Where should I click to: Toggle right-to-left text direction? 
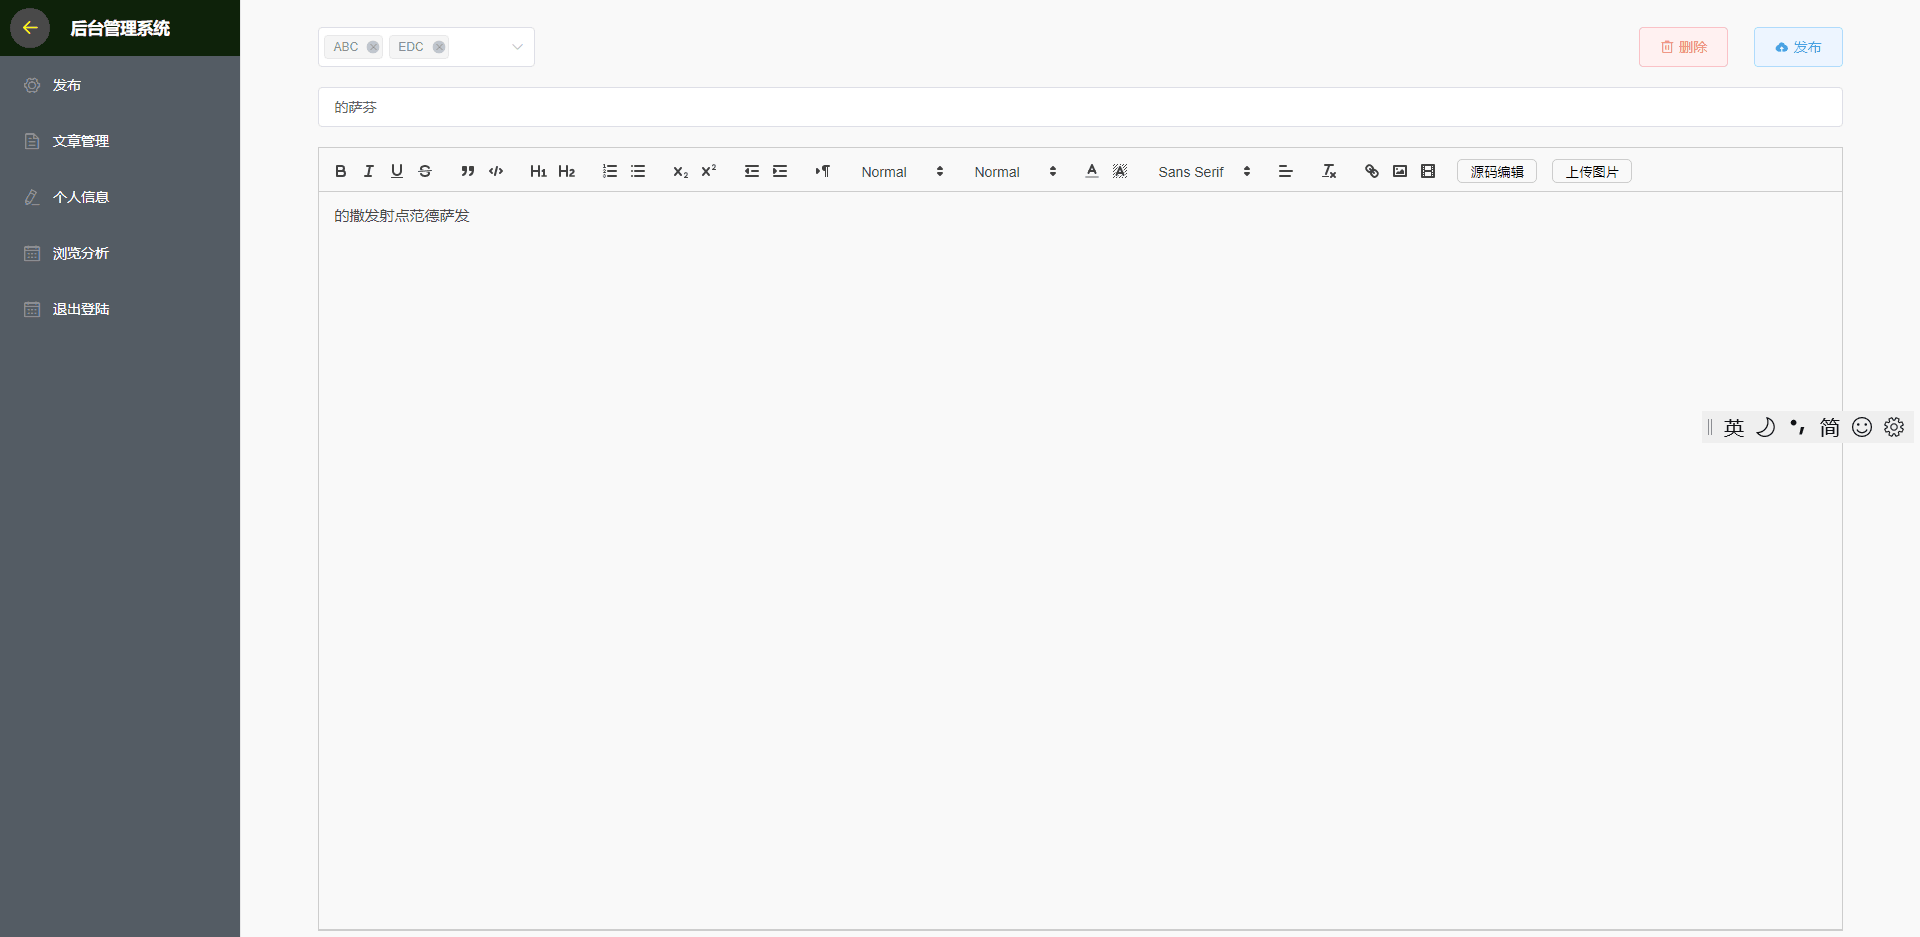822,171
